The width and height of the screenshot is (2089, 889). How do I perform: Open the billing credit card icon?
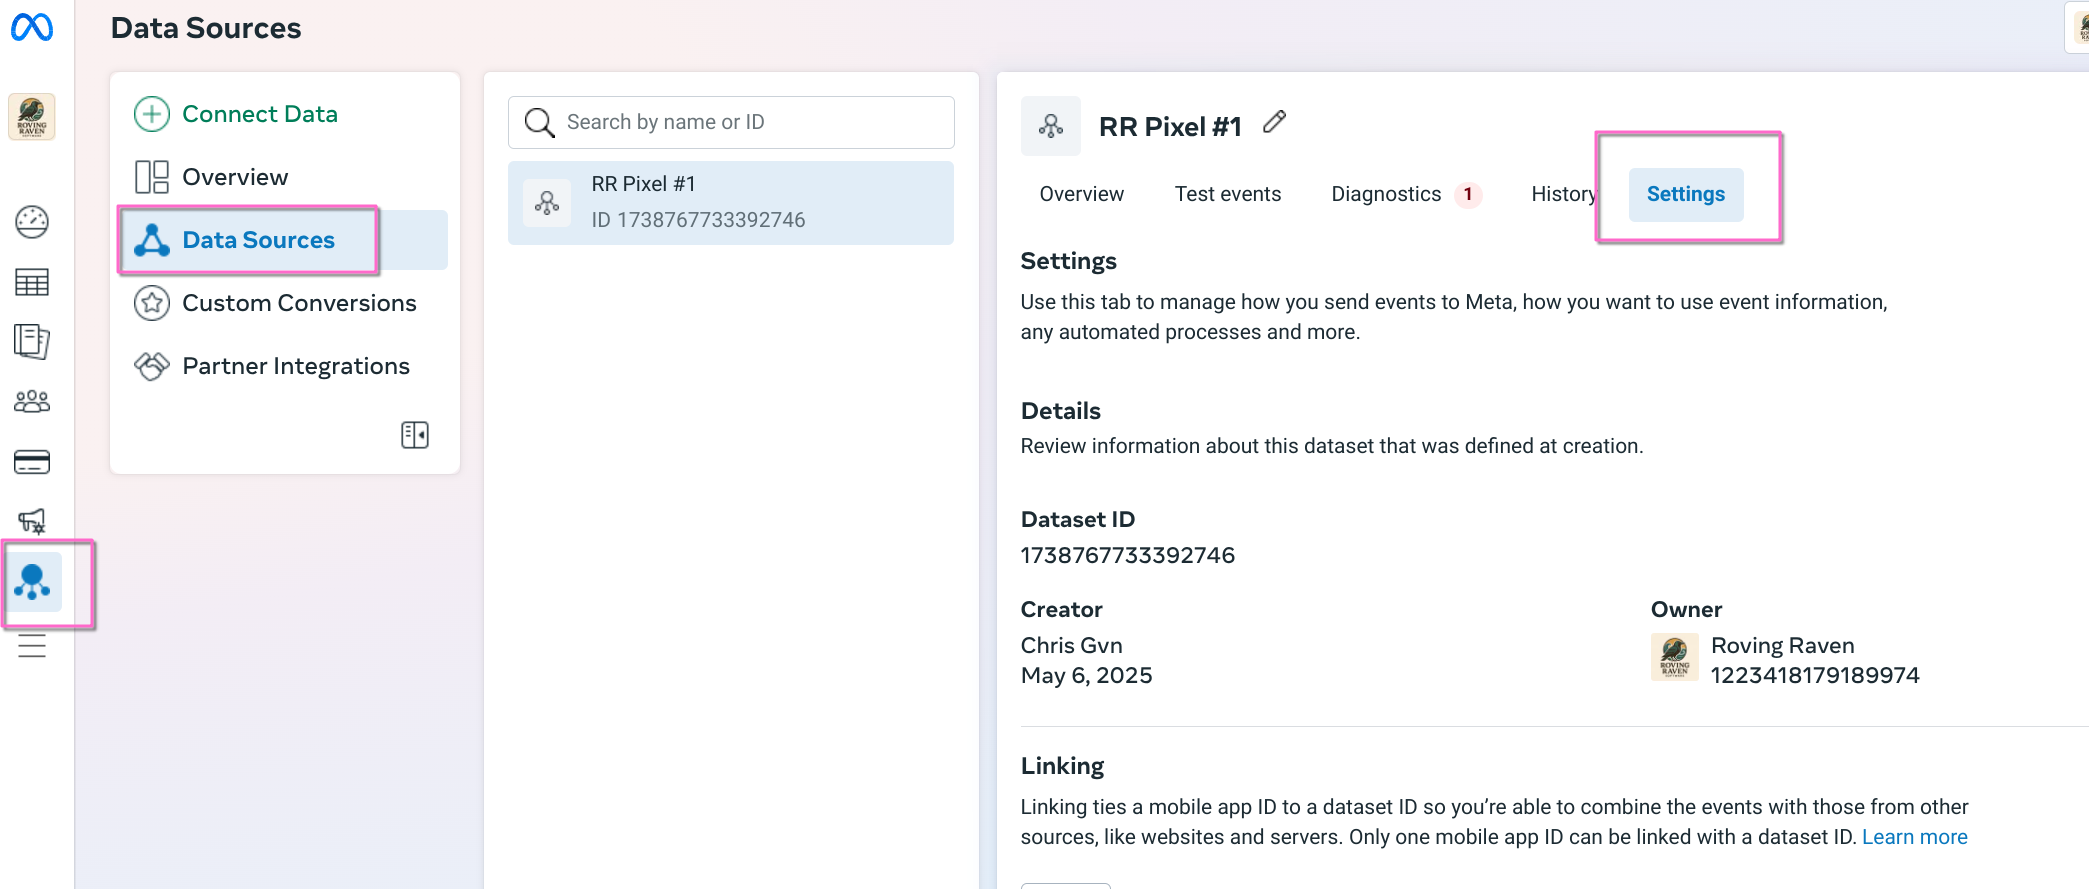coord(32,462)
